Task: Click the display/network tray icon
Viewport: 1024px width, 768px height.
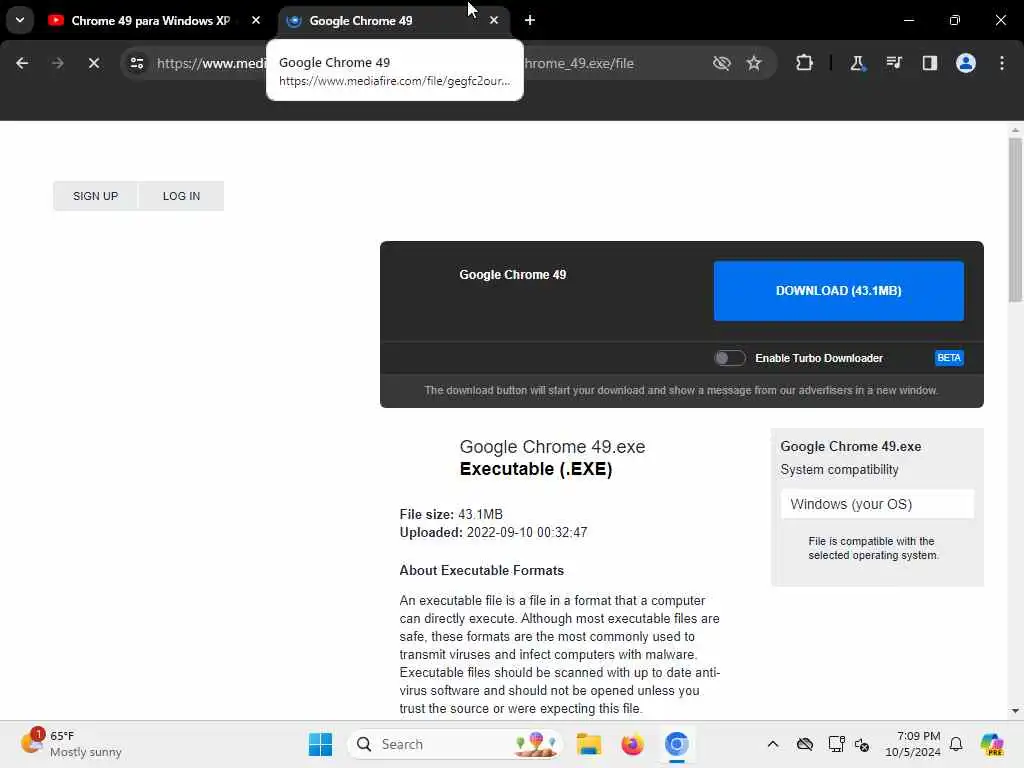Action: point(836,744)
